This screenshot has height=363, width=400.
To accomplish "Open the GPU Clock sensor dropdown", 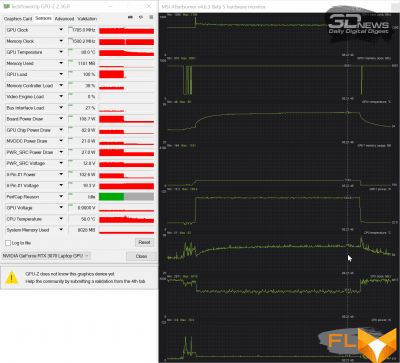I will tap(61, 30).
